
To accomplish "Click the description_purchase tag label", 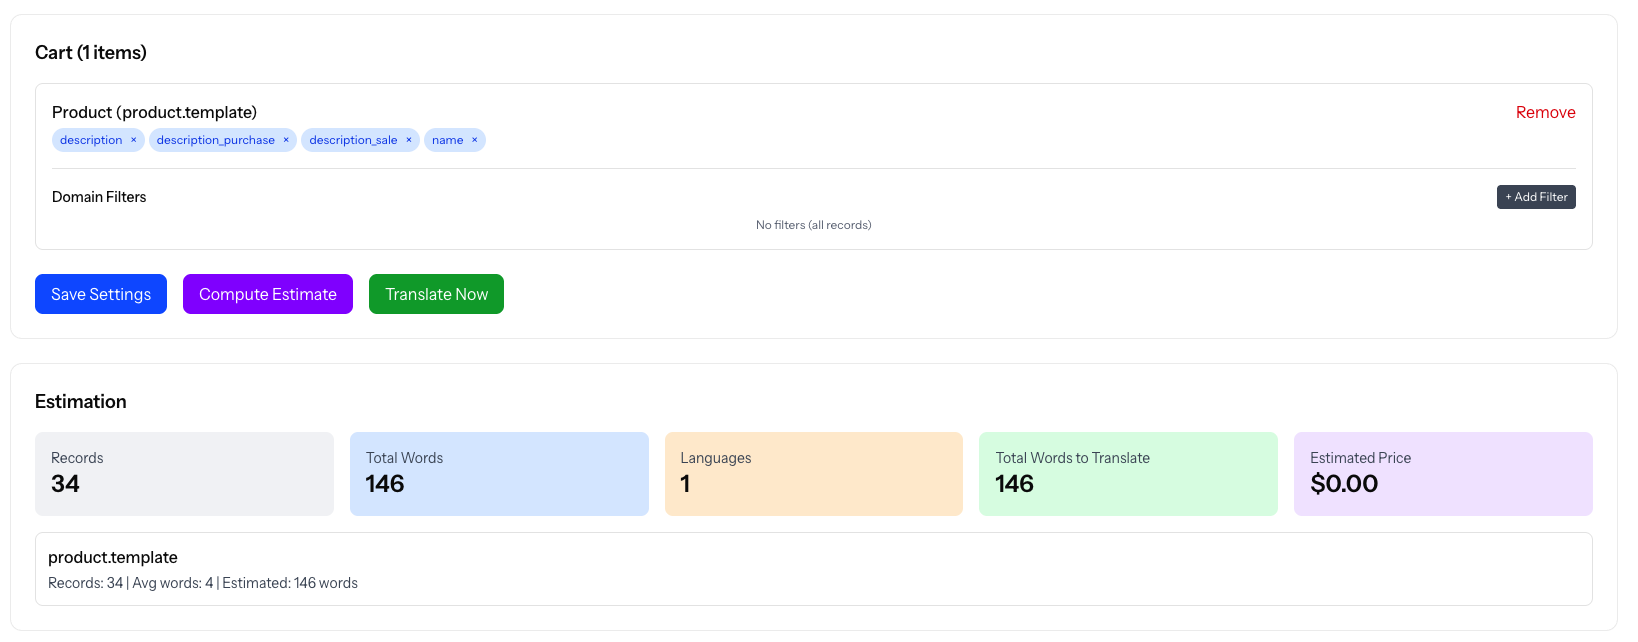I will click(215, 140).
